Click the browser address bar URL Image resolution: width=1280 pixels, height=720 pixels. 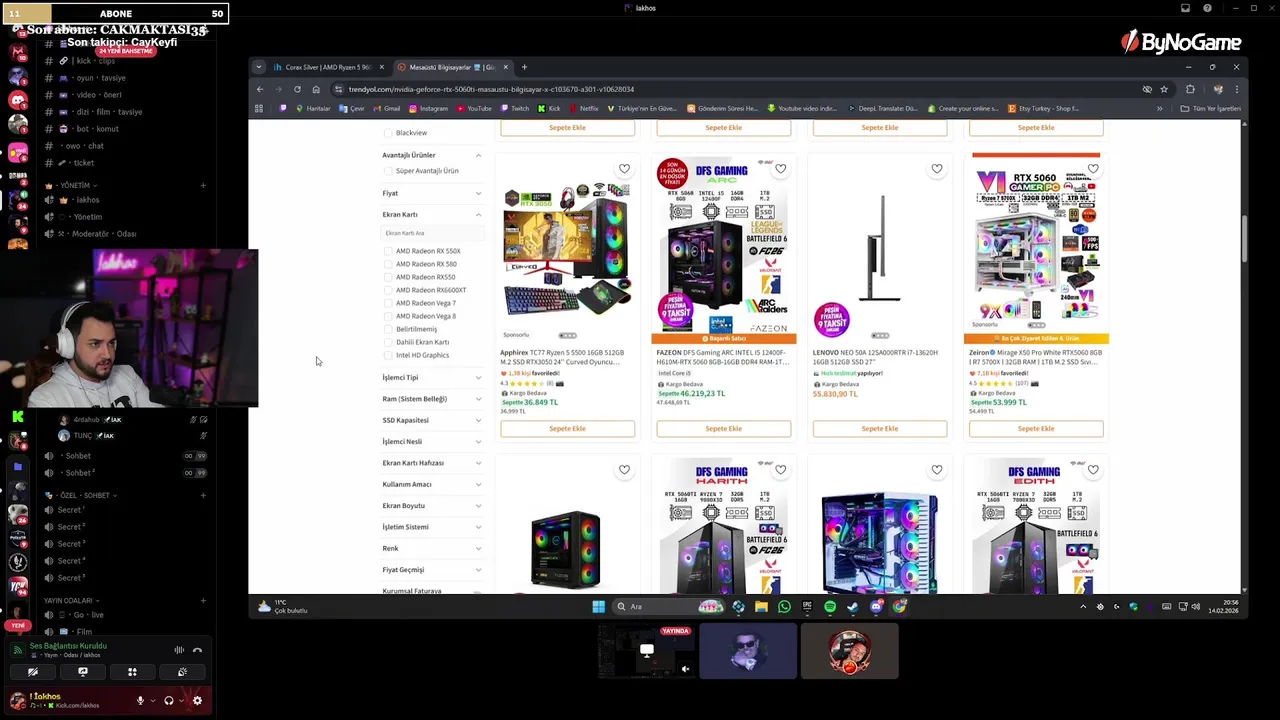490,89
